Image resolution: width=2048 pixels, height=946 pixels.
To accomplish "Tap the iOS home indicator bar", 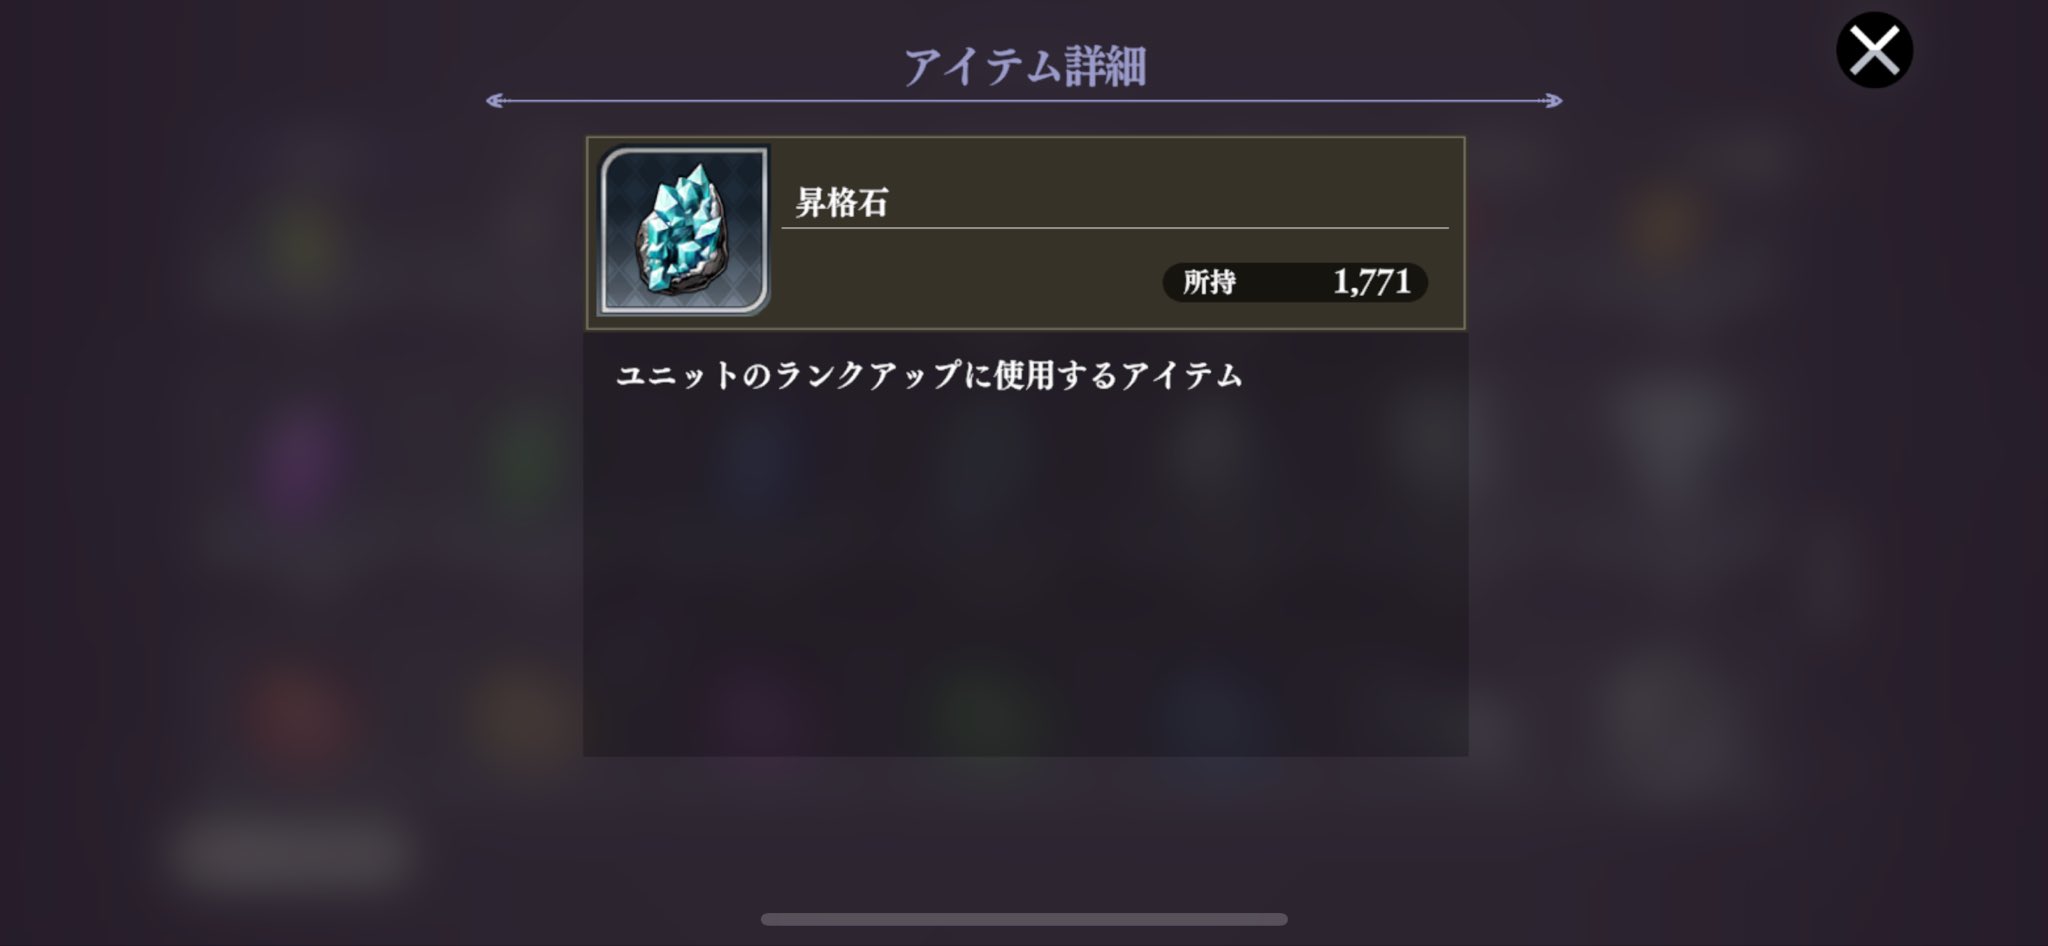I will point(1024,919).
